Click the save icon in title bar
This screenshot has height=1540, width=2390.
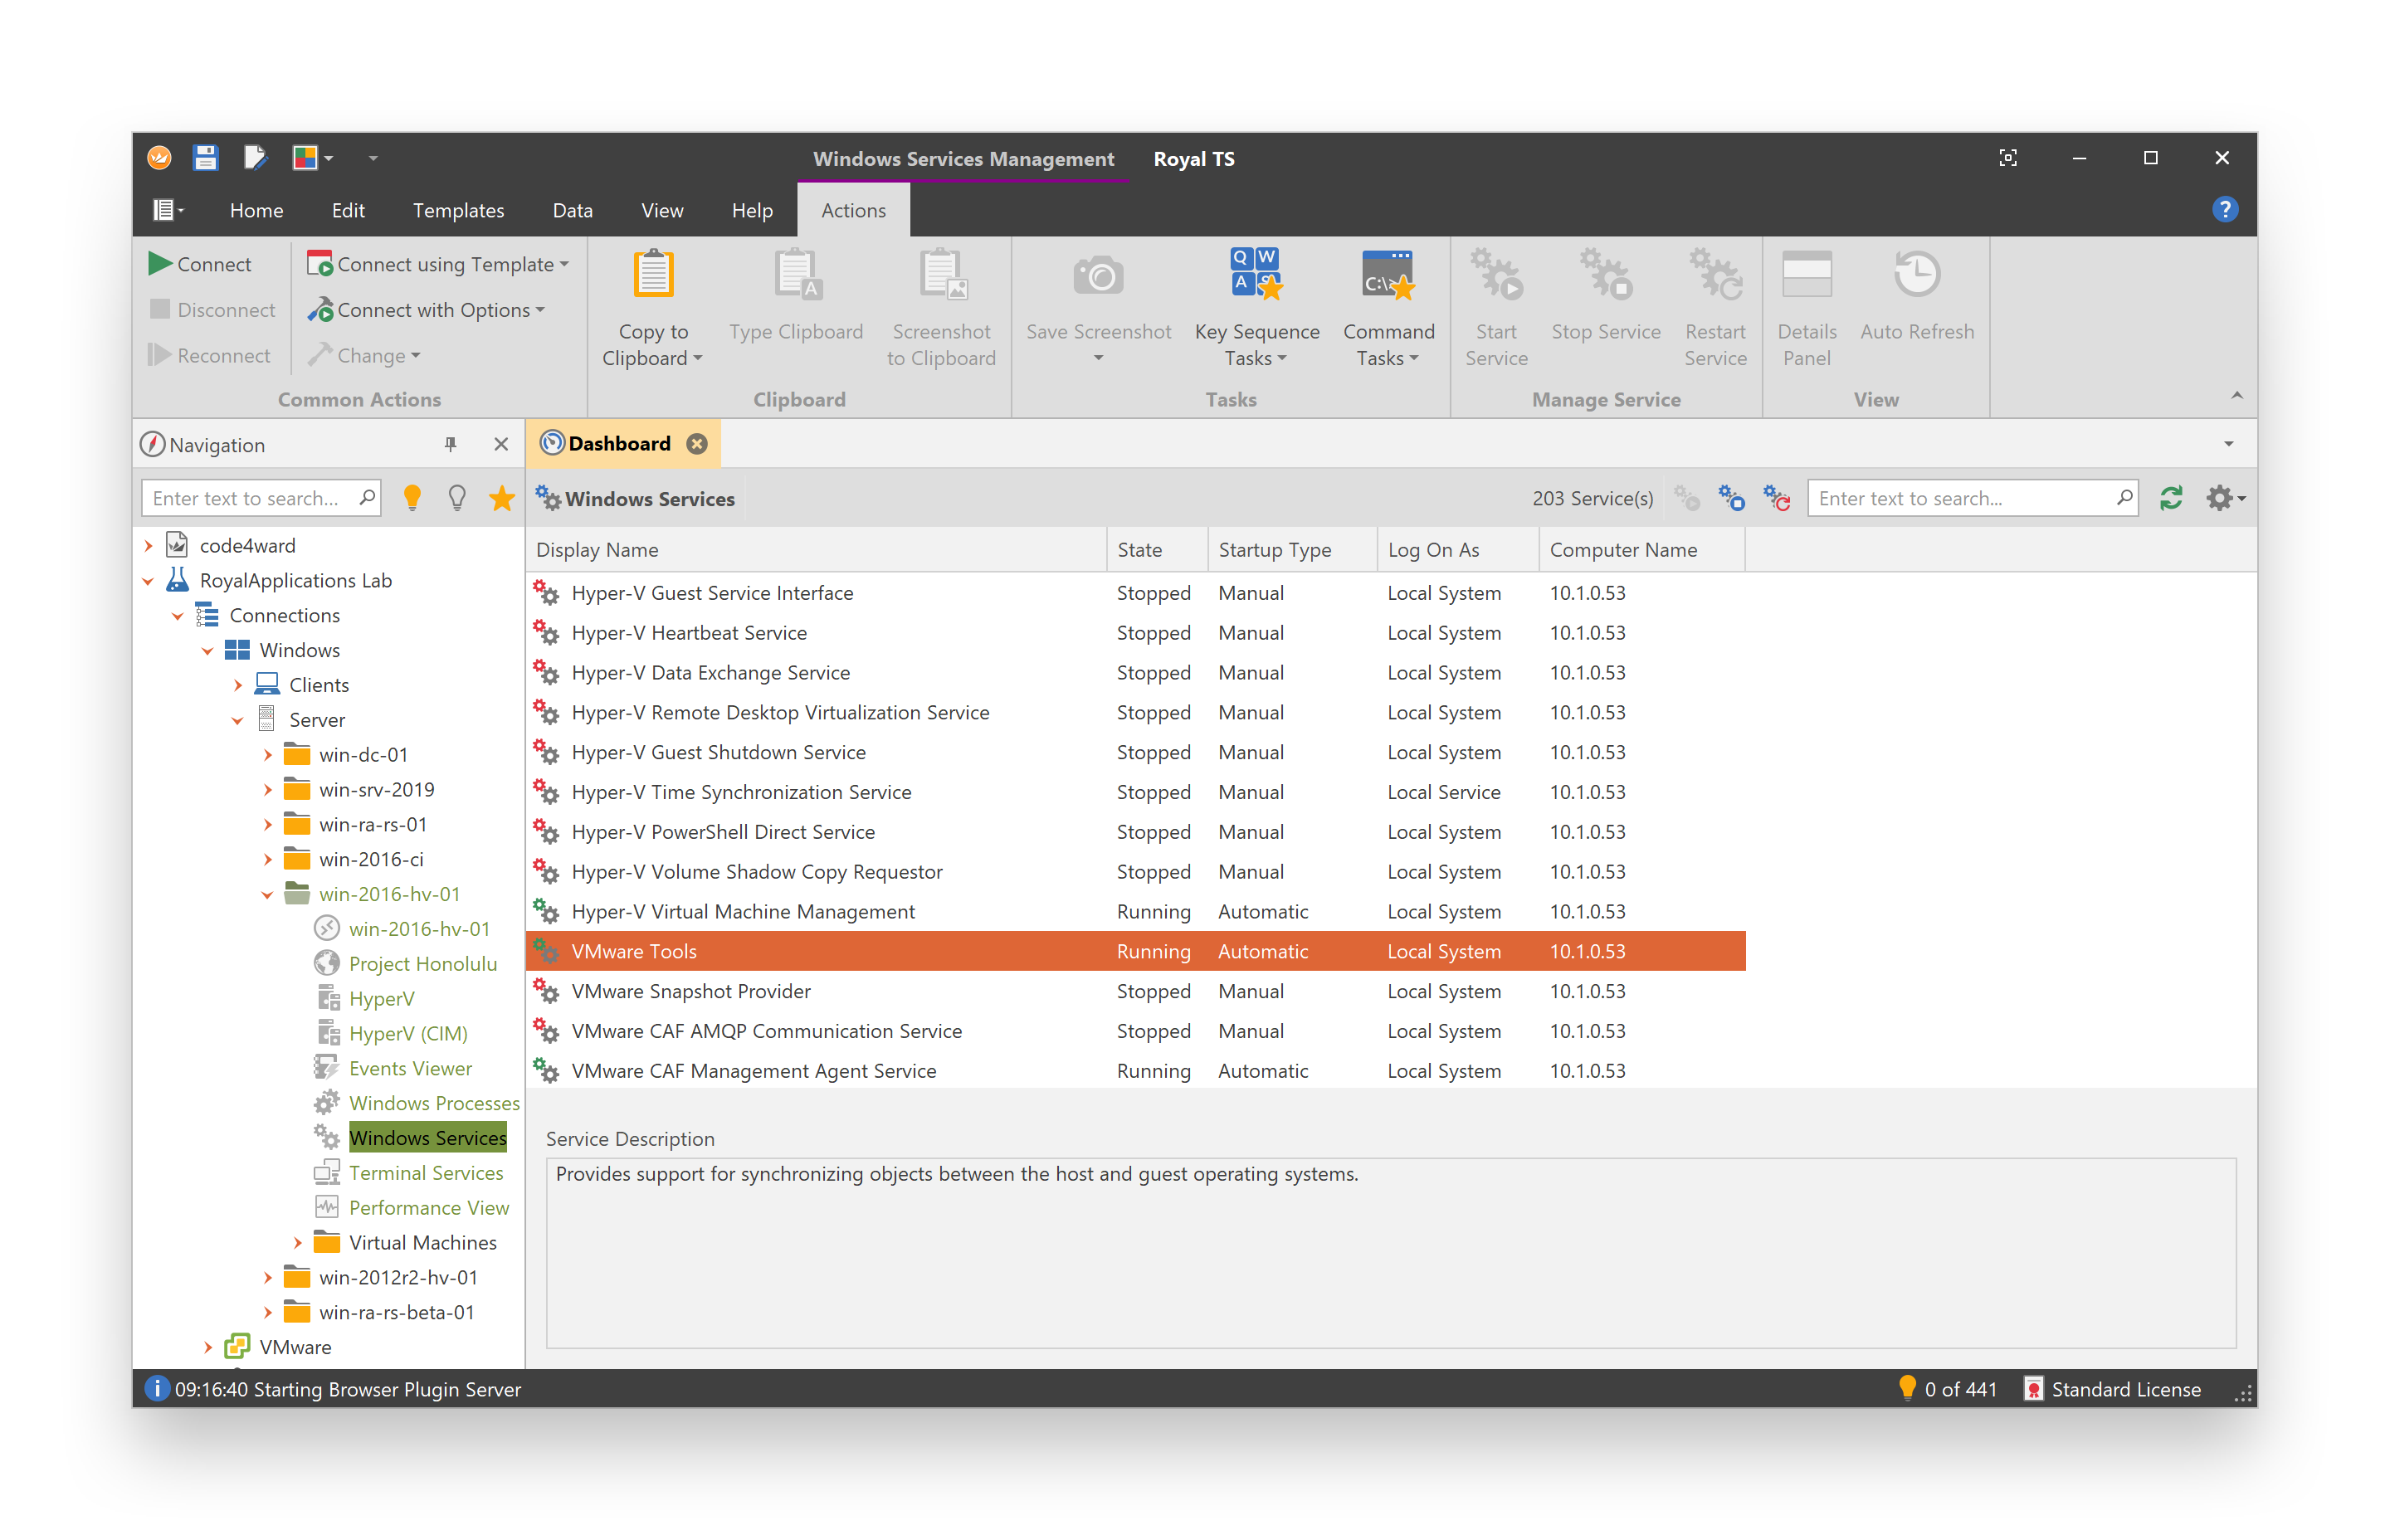206,158
